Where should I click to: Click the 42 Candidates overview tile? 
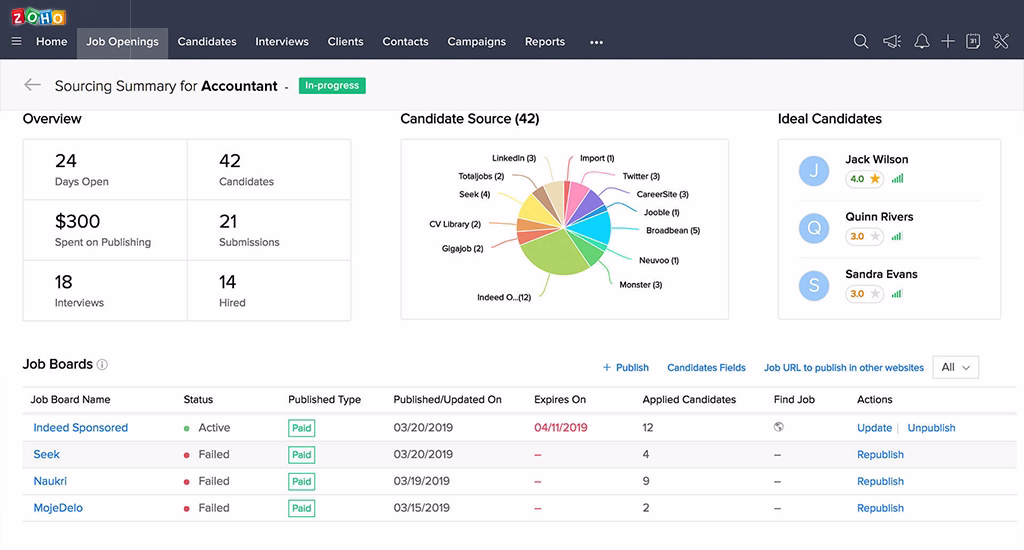pos(269,169)
